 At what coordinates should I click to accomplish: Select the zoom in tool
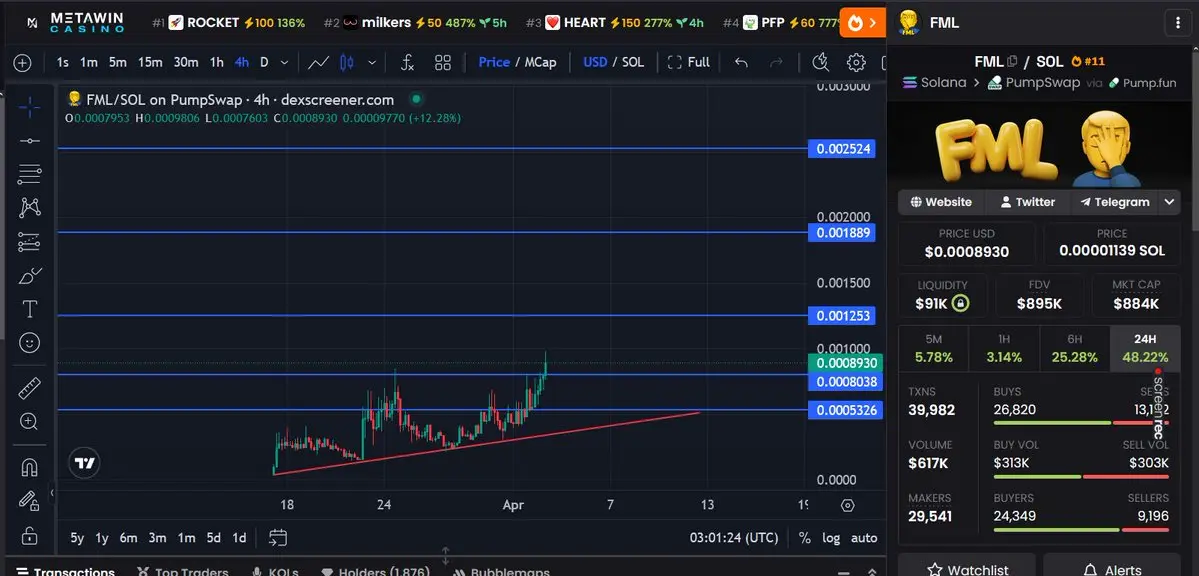point(29,421)
